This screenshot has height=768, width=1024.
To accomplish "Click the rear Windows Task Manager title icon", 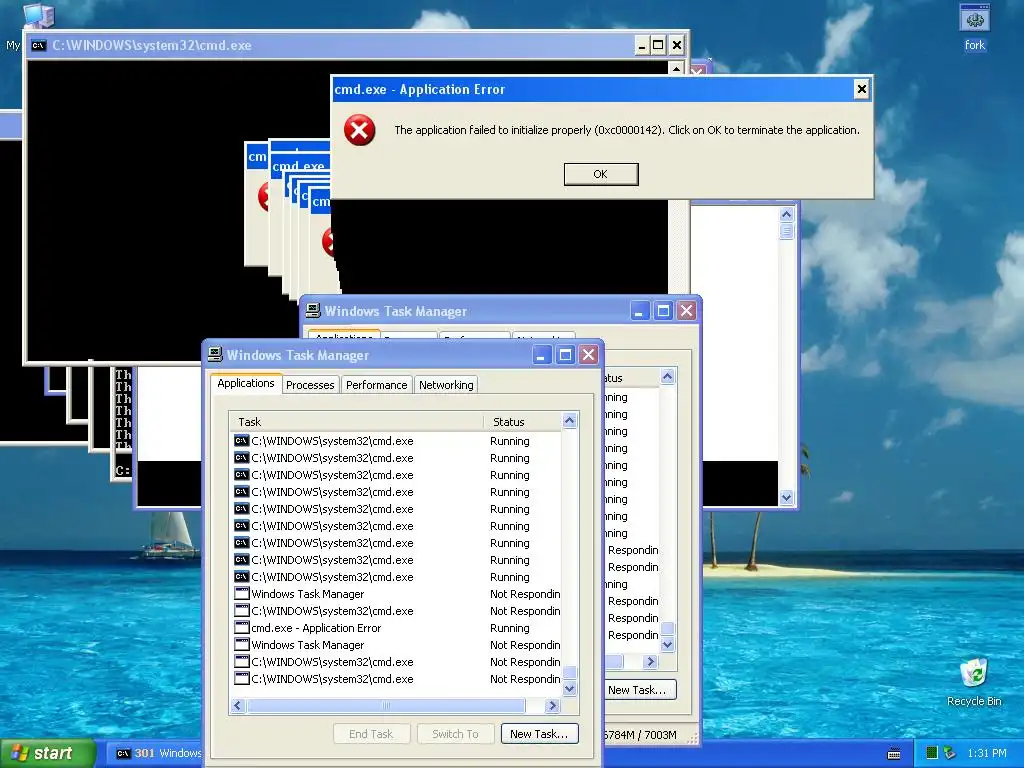I will tap(313, 310).
